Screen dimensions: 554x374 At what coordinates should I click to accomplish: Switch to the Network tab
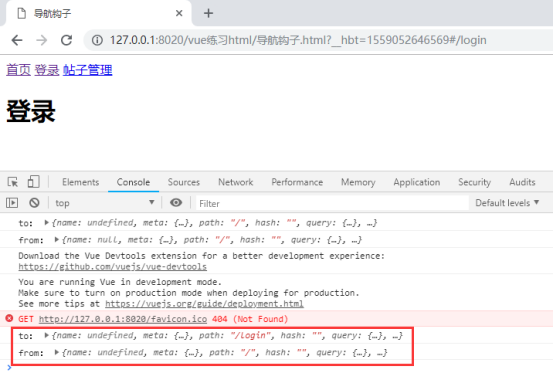coord(236,182)
